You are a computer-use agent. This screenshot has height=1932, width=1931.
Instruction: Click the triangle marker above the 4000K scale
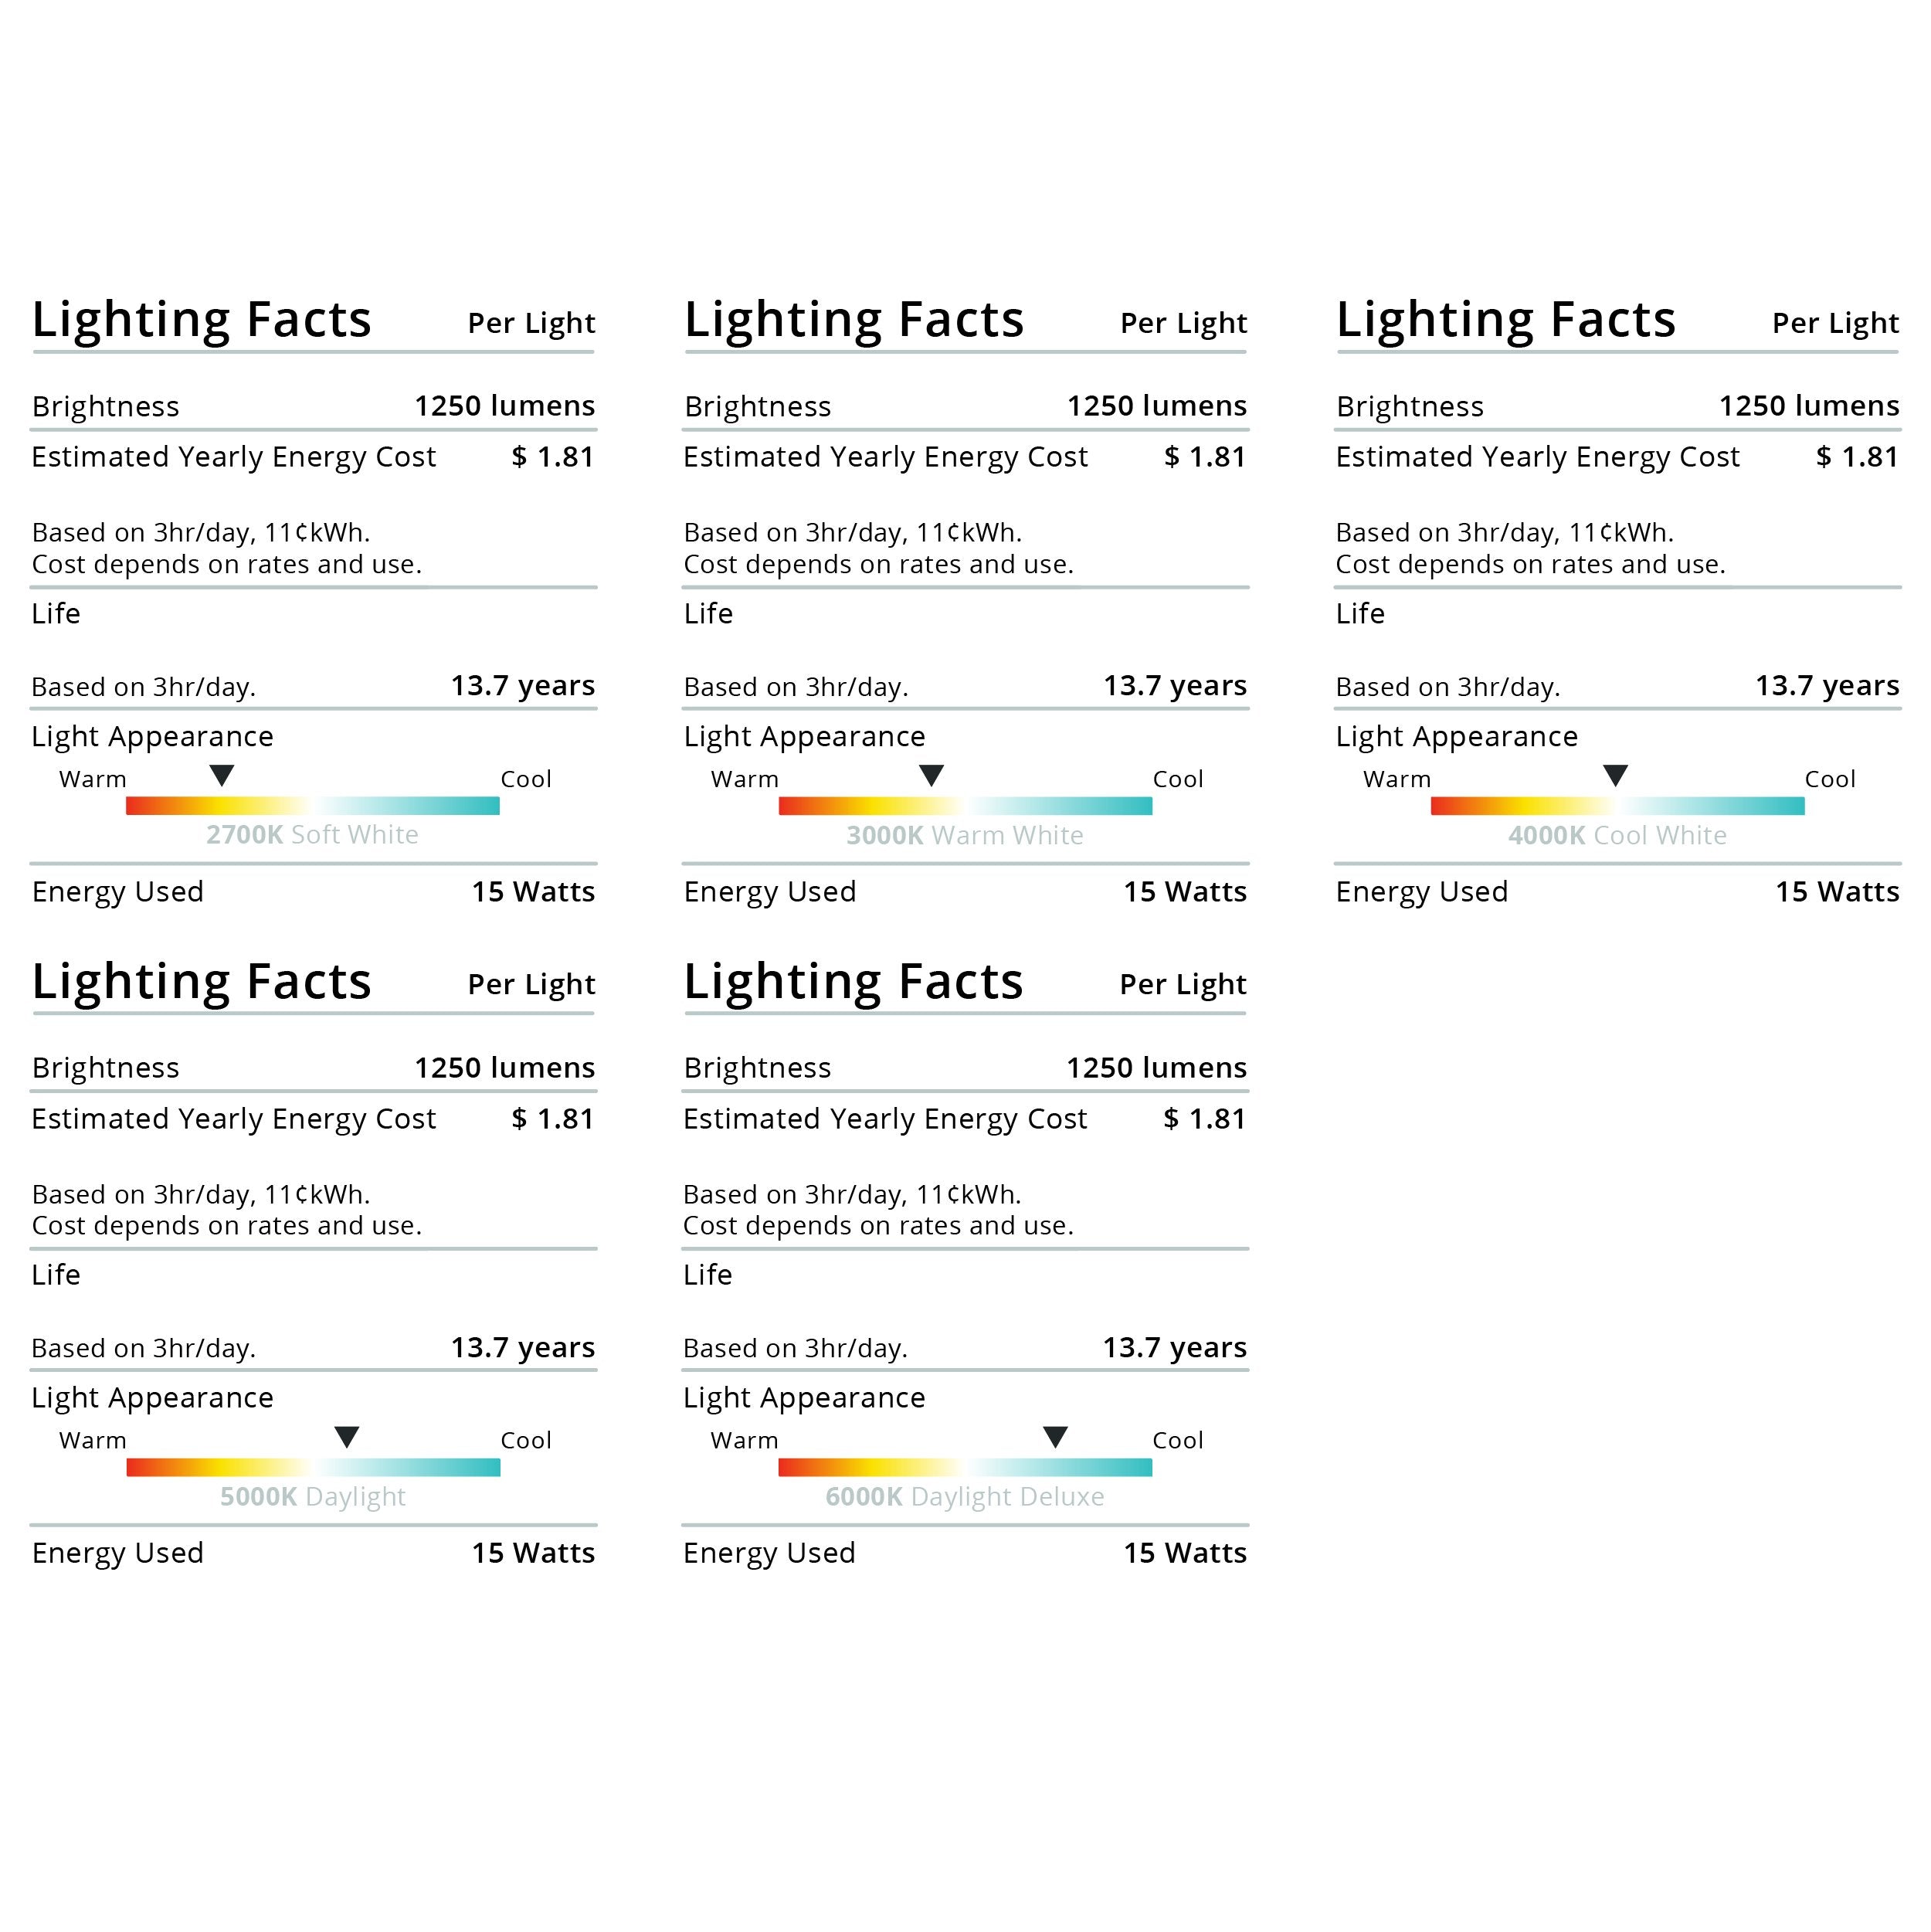(x=1615, y=775)
